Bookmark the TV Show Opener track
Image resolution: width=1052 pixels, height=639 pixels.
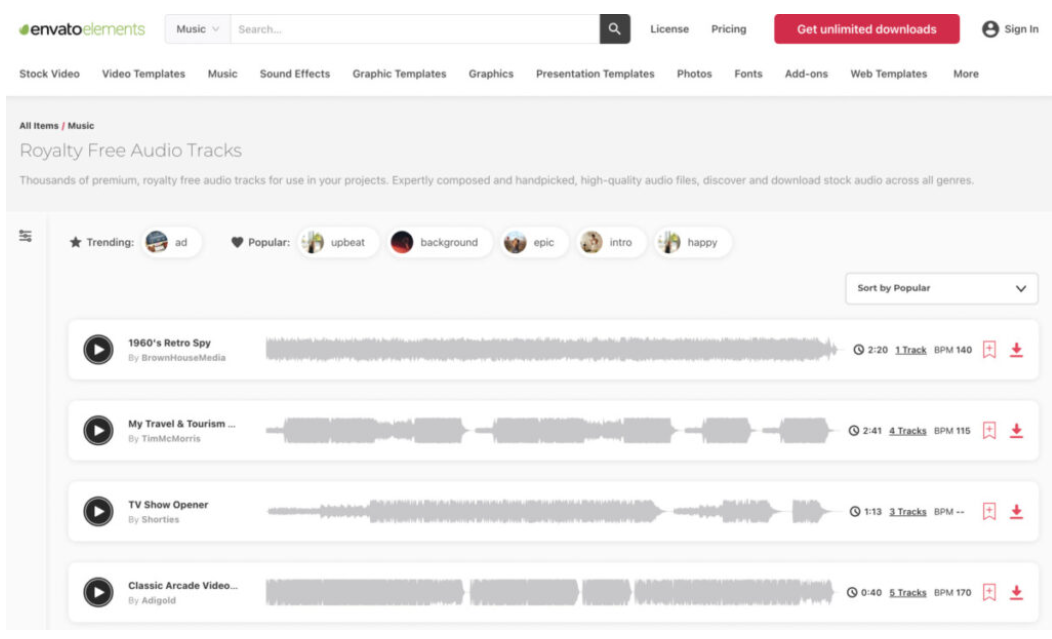989,511
